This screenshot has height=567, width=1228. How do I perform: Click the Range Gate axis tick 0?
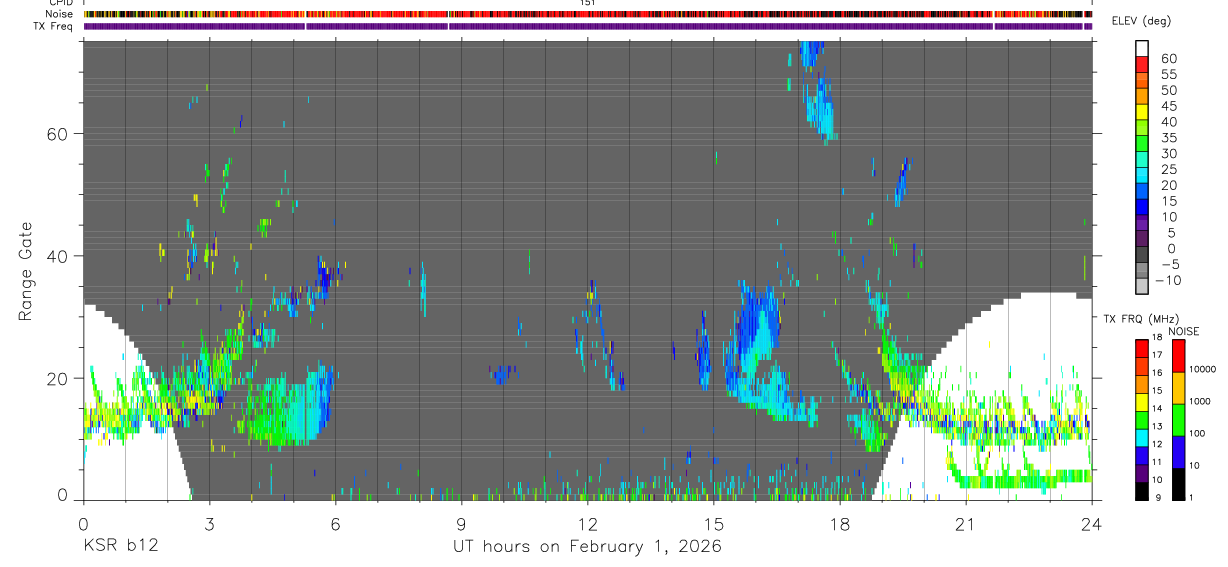click(64, 495)
